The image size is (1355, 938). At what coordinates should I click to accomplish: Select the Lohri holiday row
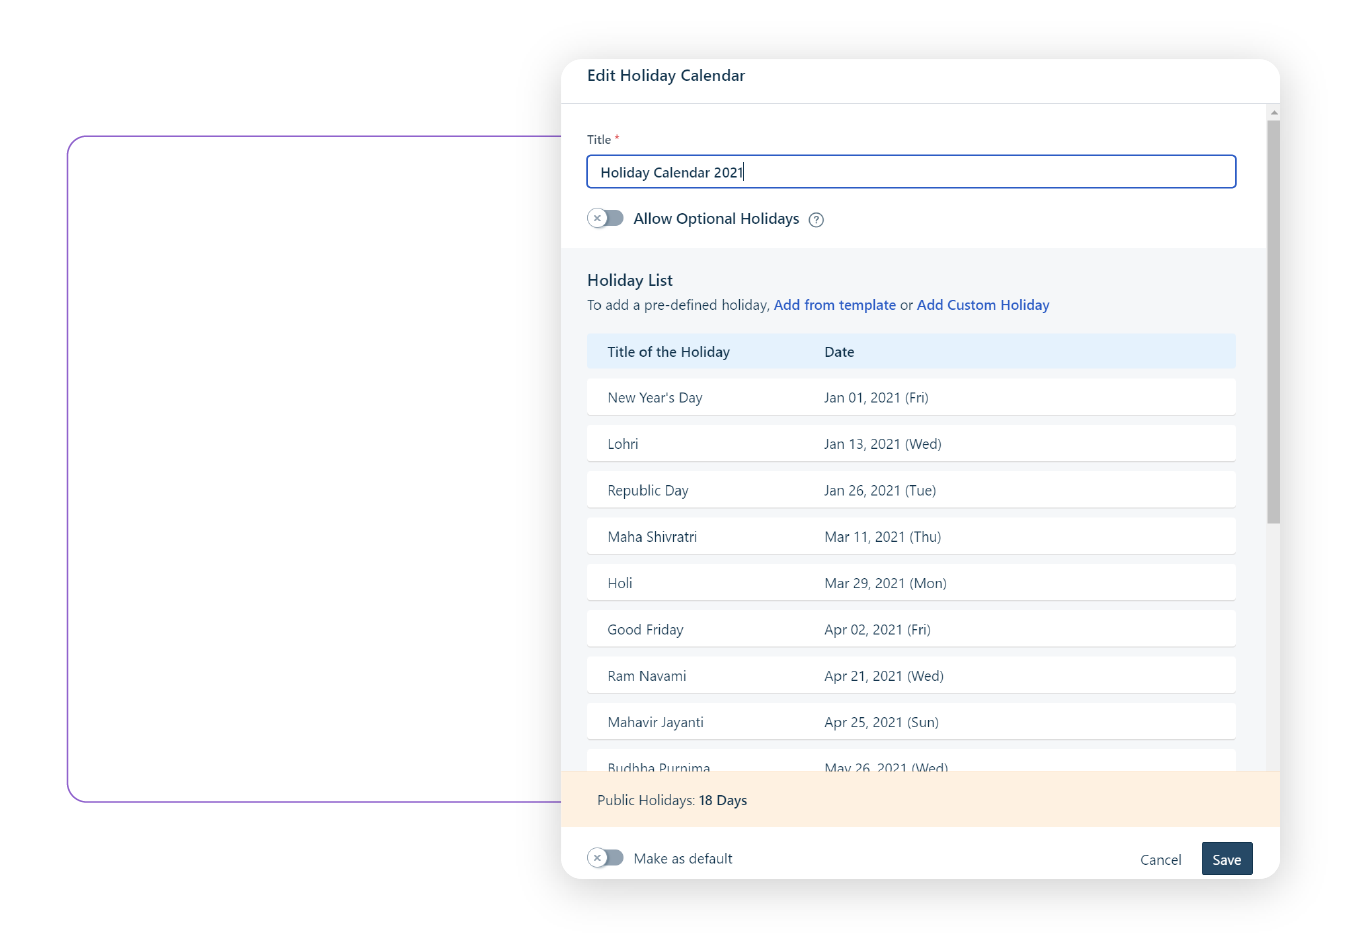click(910, 444)
